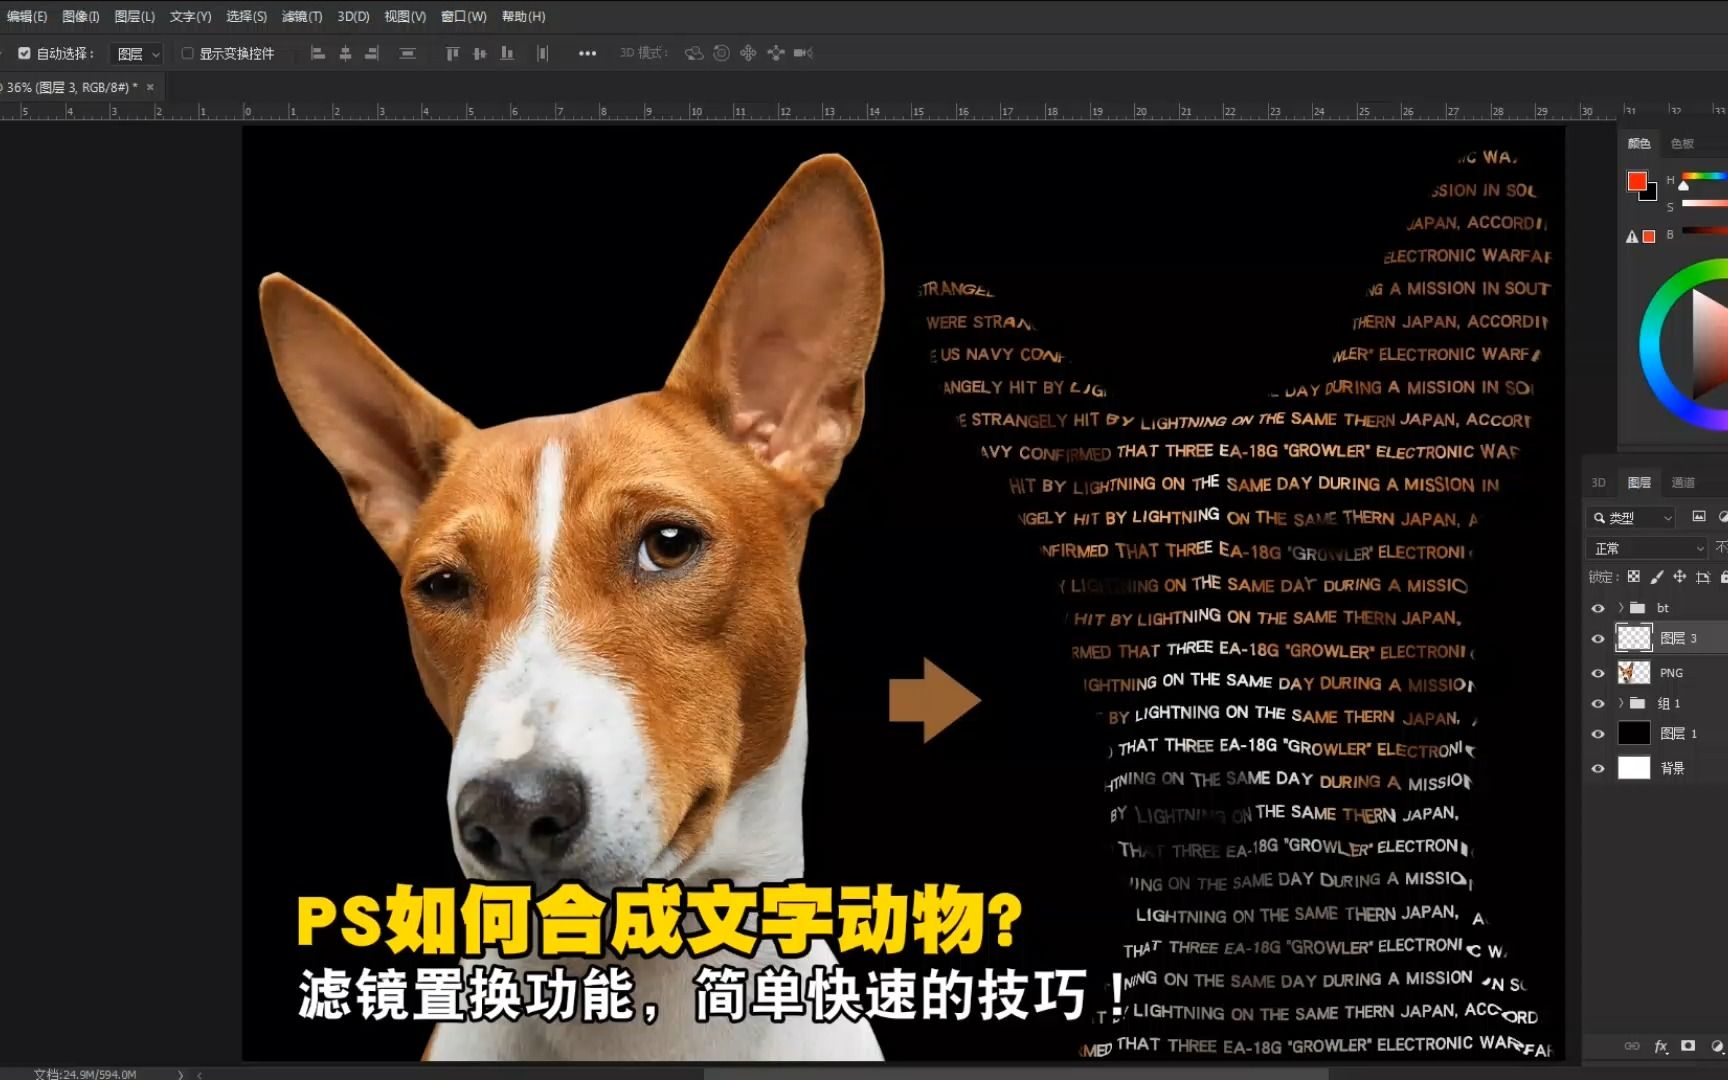This screenshot has width=1728, height=1080.
Task: Open the 文字(Y) menu
Action: point(190,16)
